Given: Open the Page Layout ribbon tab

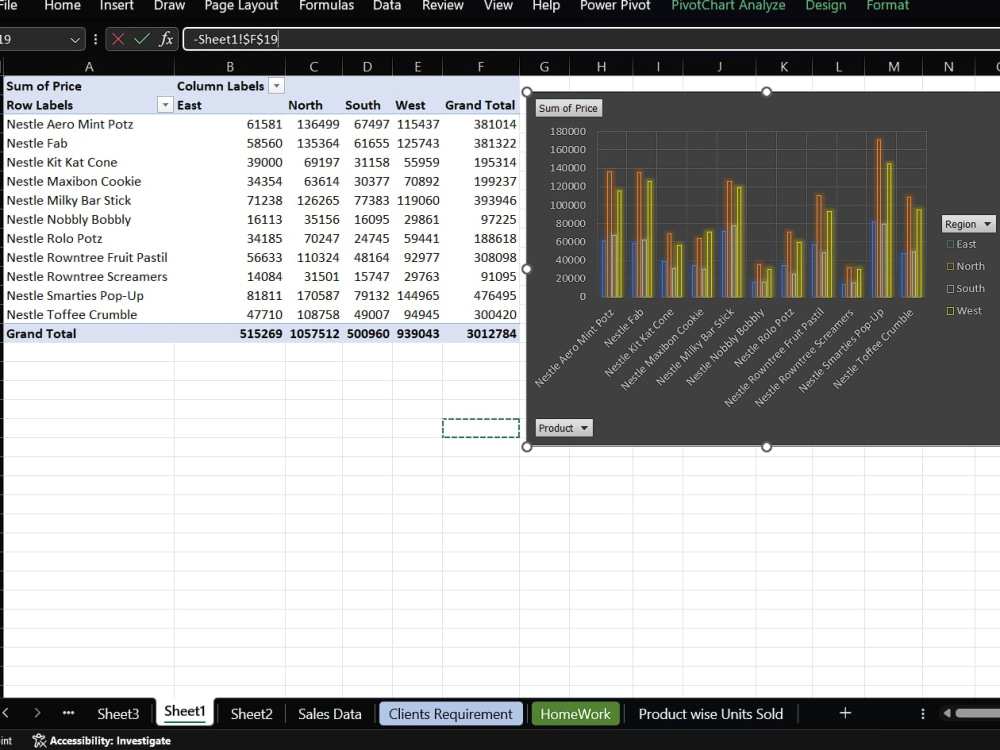Looking at the screenshot, I should pos(241,6).
